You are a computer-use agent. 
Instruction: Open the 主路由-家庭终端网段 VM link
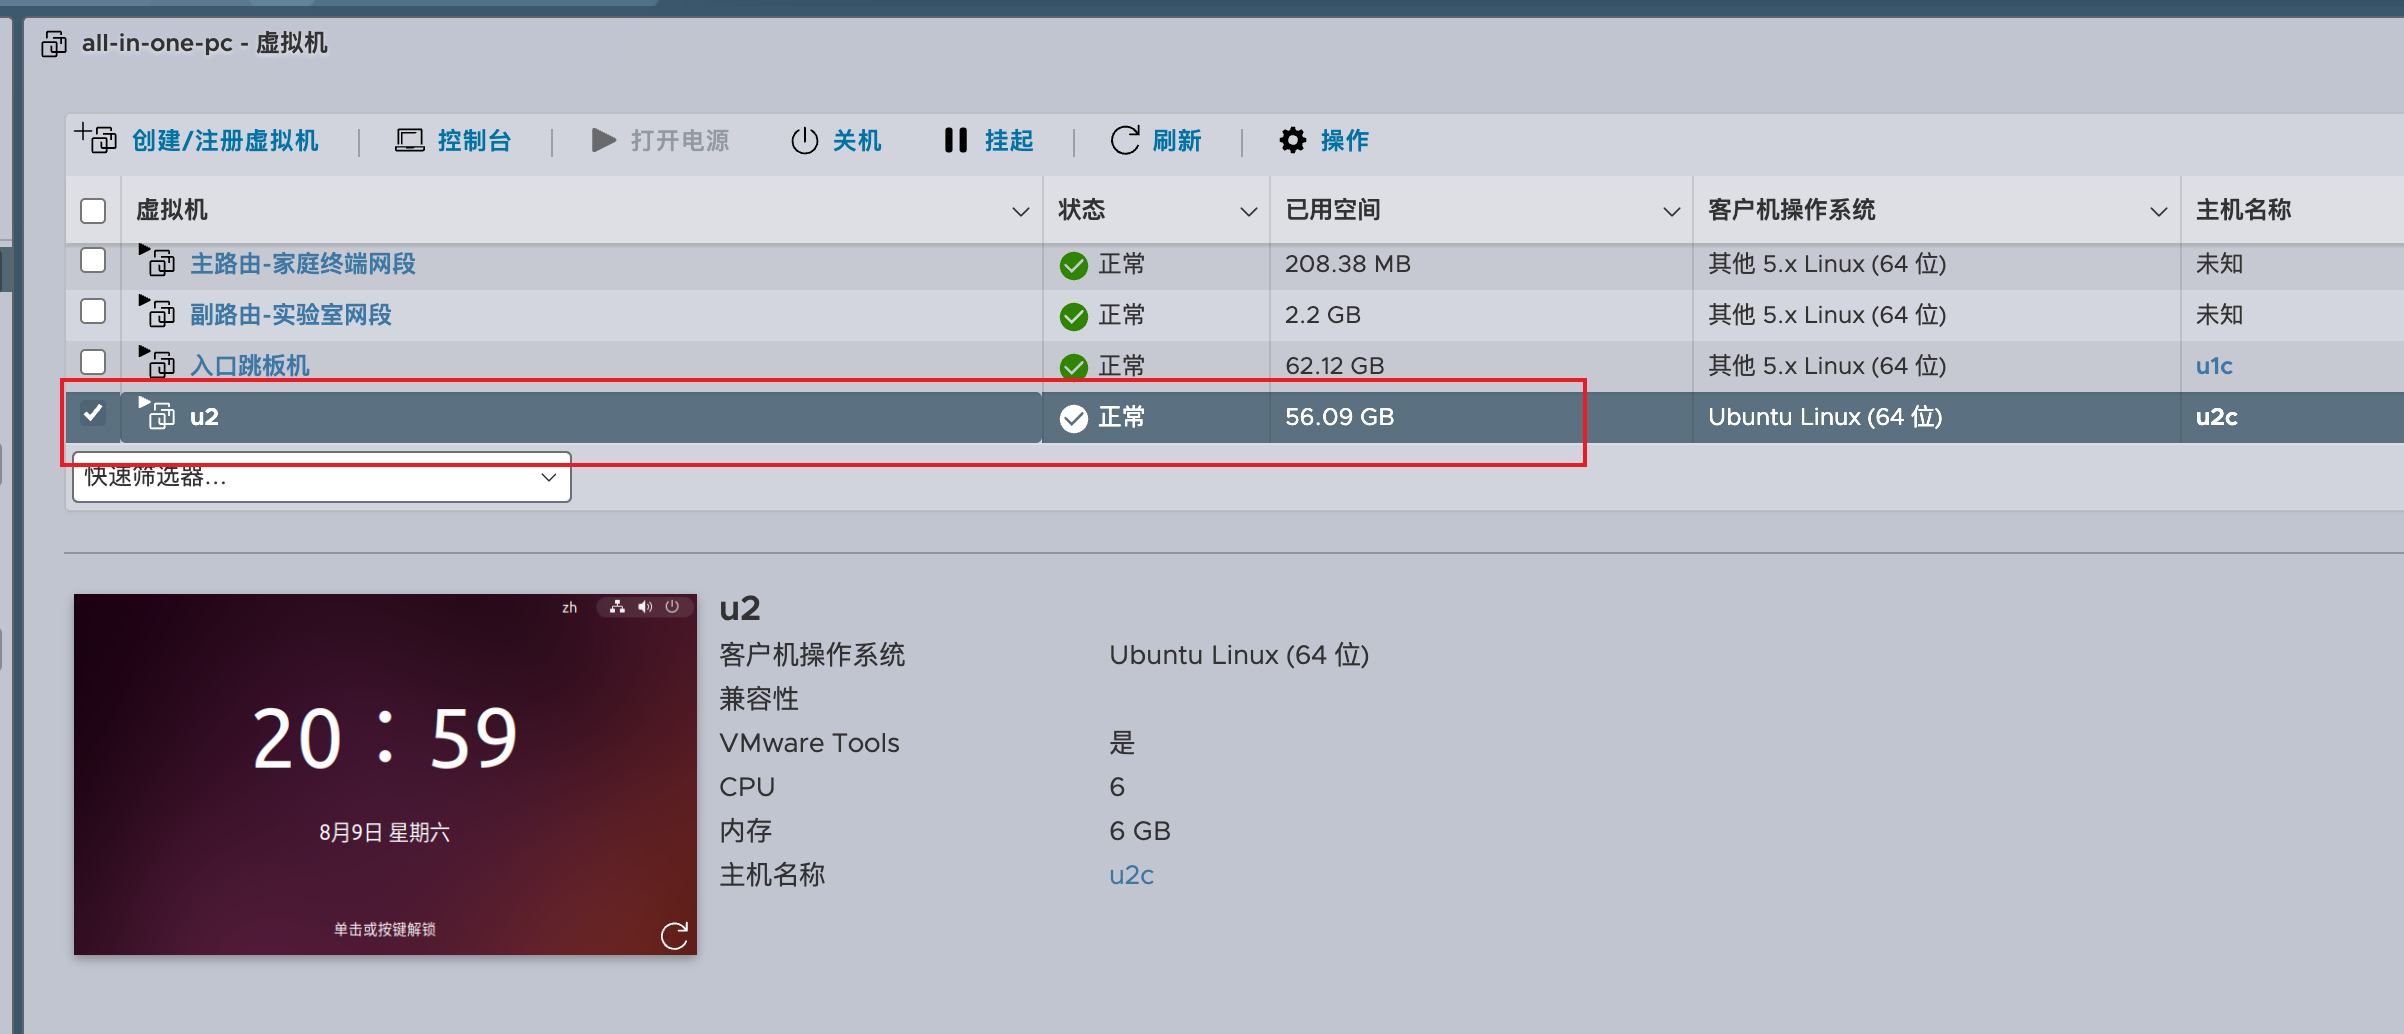click(x=303, y=264)
